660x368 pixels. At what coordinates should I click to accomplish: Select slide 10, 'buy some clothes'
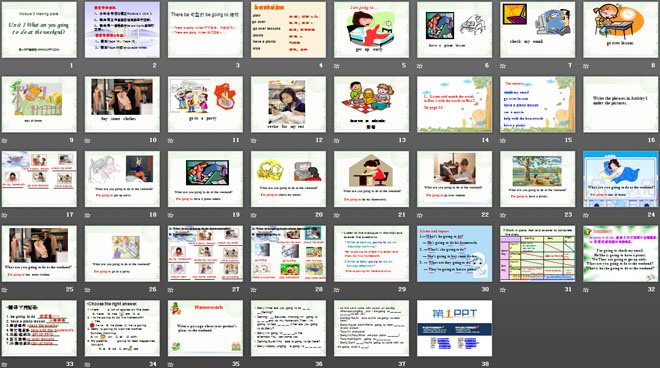[x=122, y=104]
